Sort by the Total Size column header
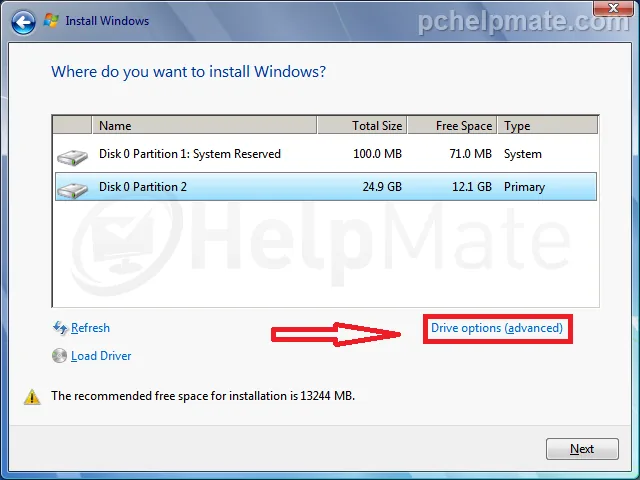 362,125
